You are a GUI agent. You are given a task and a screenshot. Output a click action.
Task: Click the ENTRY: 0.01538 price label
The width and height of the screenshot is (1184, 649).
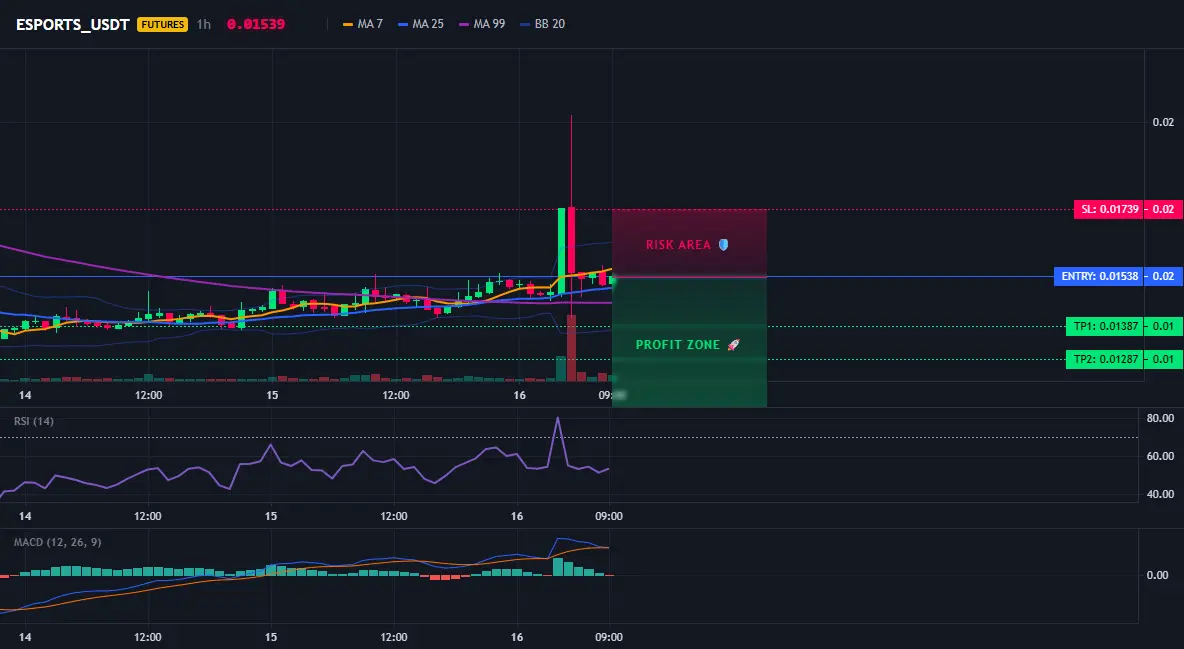pyautogui.click(x=1099, y=277)
